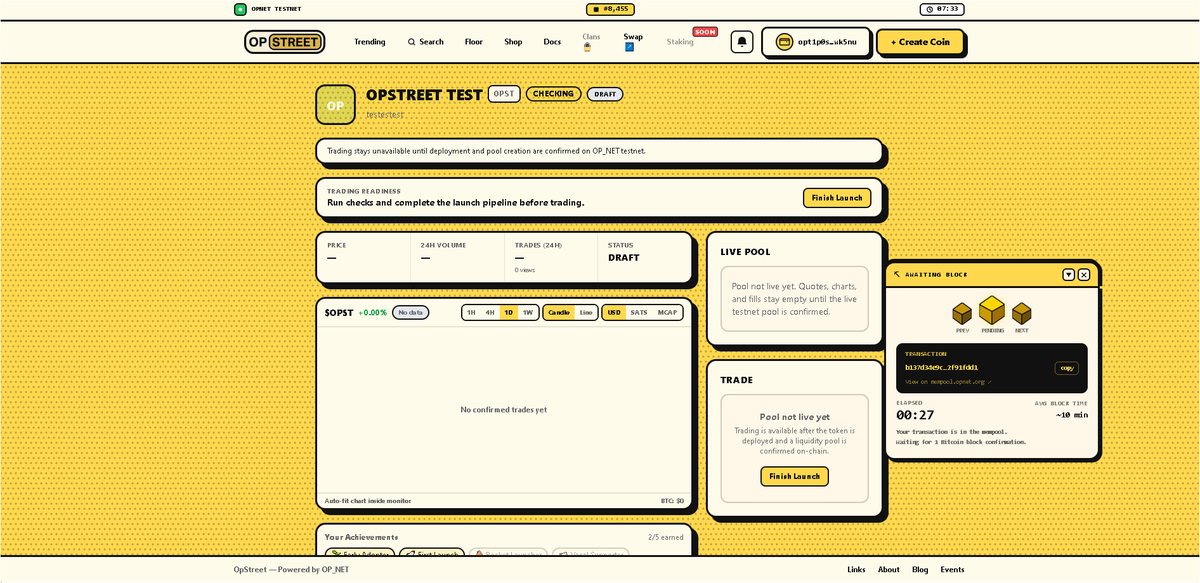Click the Swap external link icon
The height and width of the screenshot is (583, 1200).
pyautogui.click(x=629, y=47)
